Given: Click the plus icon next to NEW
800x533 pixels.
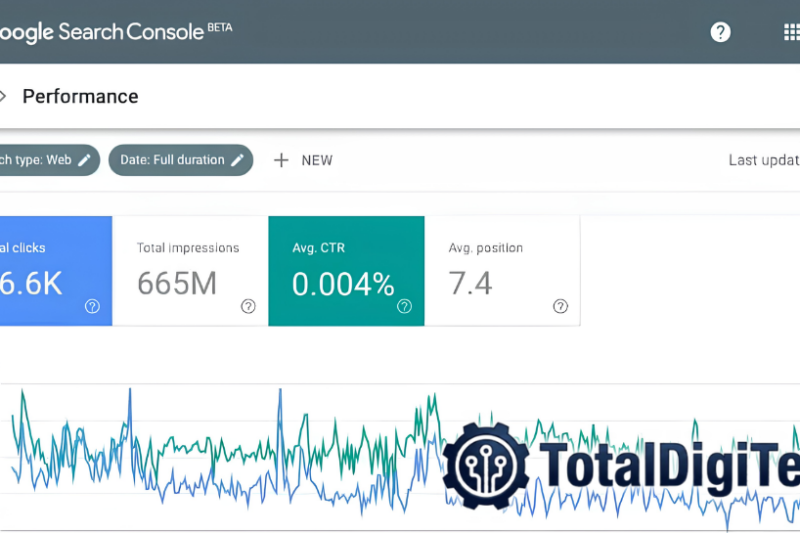Looking at the screenshot, I should [281, 160].
